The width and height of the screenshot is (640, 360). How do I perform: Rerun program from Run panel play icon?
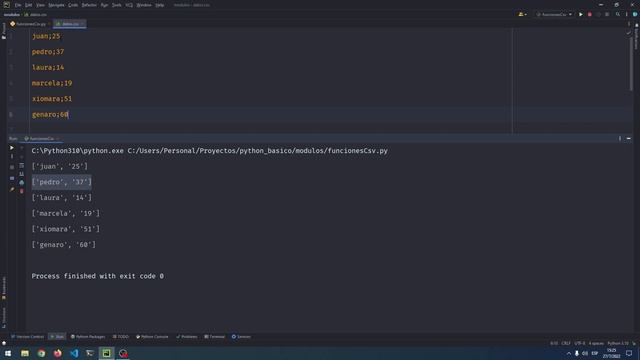(x=11, y=148)
